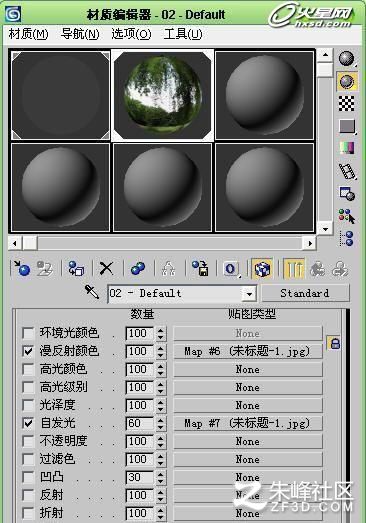
Task: Click the Go to Parent icon
Action: [x=317, y=269]
